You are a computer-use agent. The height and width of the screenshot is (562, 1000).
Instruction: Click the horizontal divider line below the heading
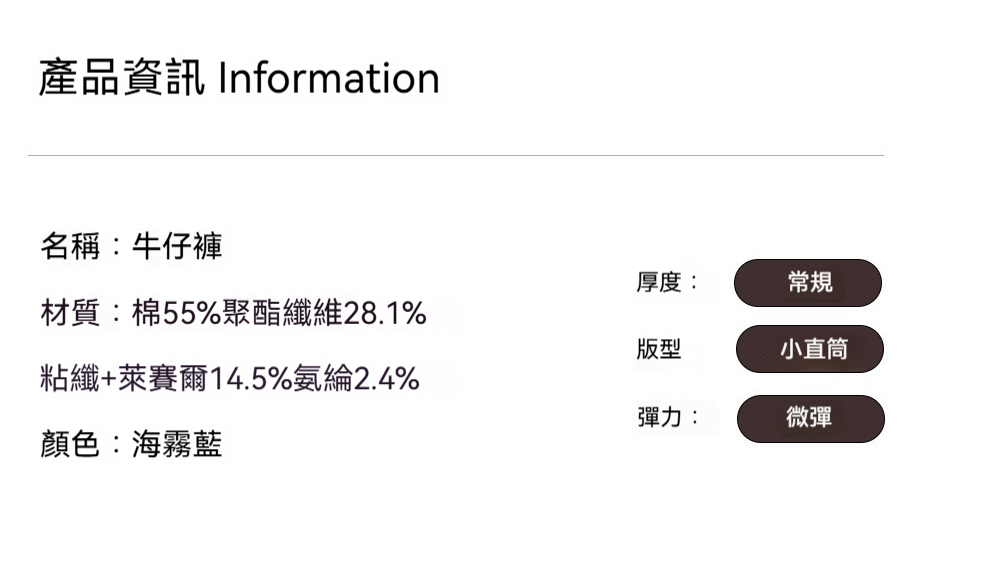pyautogui.click(x=456, y=156)
